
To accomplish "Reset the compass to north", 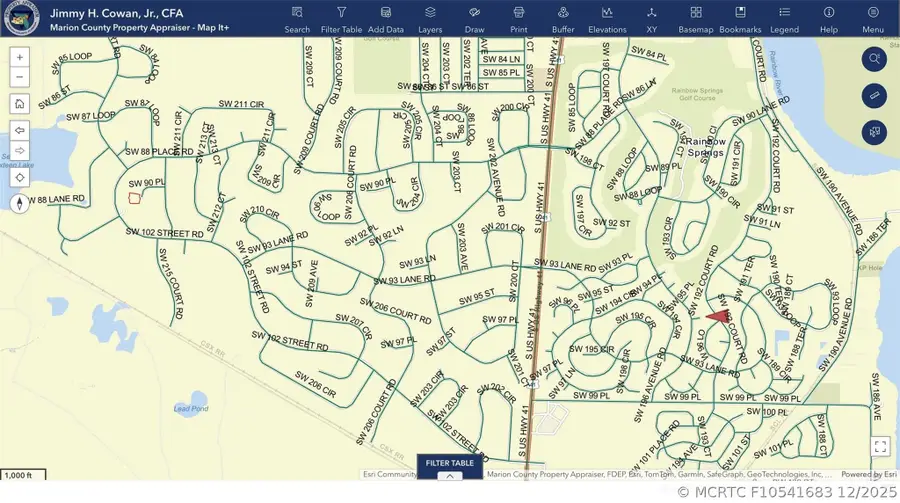I will point(20,203).
